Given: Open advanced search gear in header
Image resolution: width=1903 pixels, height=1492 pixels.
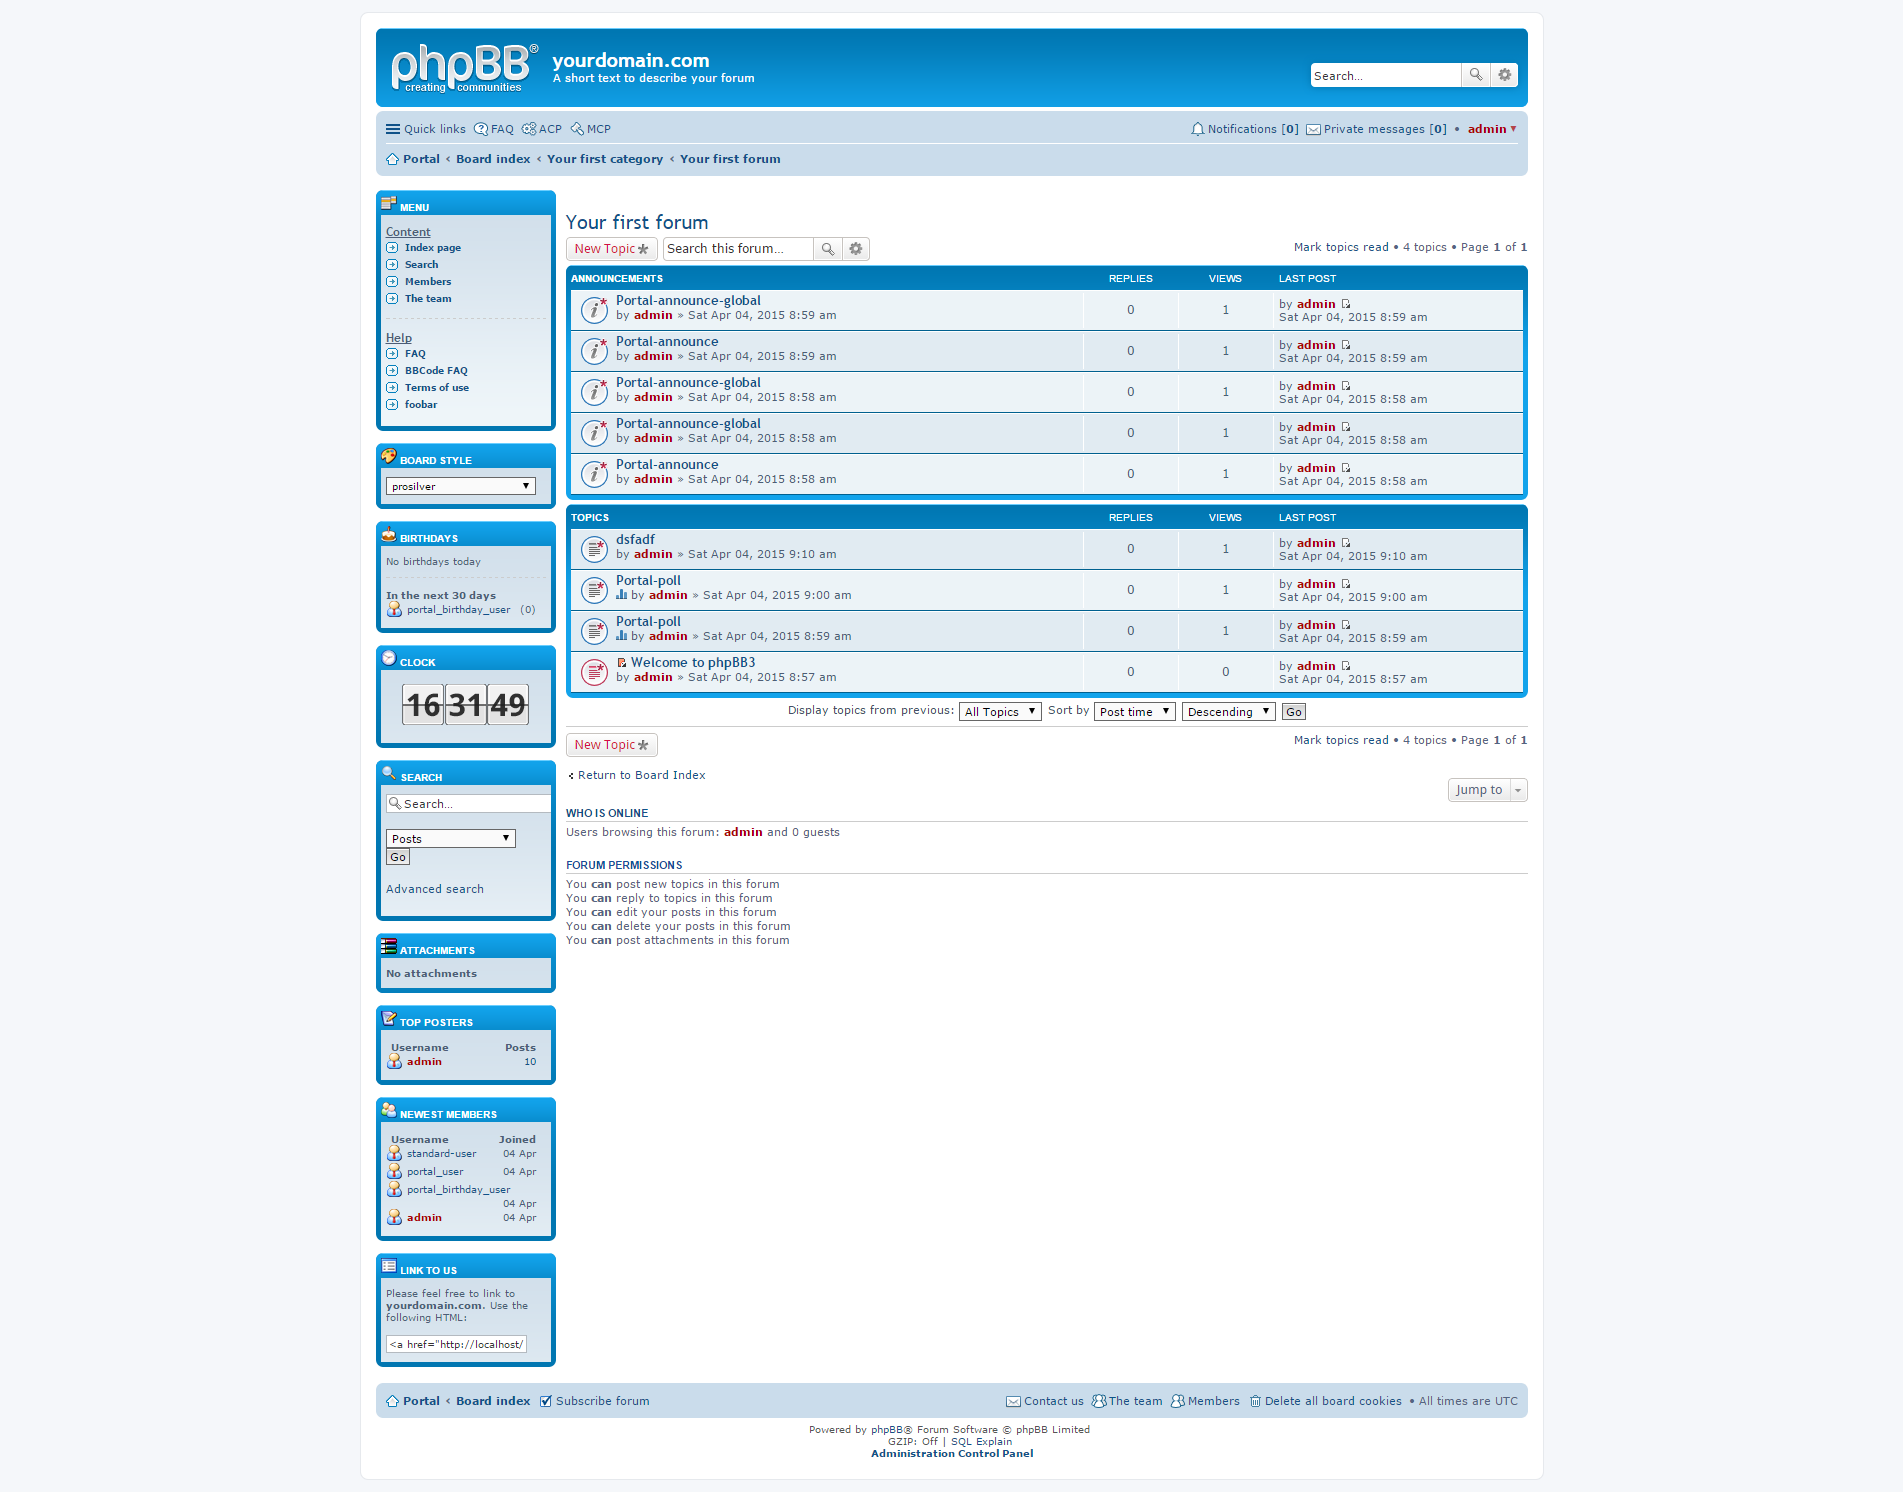Looking at the screenshot, I should (x=1504, y=75).
